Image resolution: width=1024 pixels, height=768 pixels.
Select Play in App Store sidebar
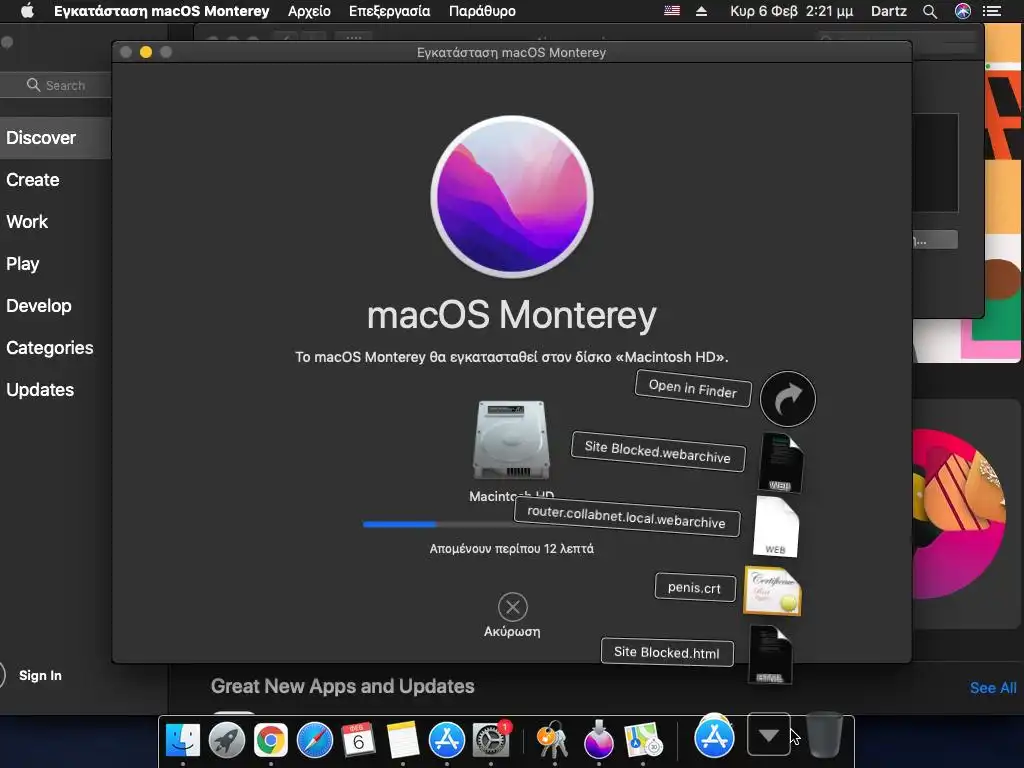(x=23, y=264)
